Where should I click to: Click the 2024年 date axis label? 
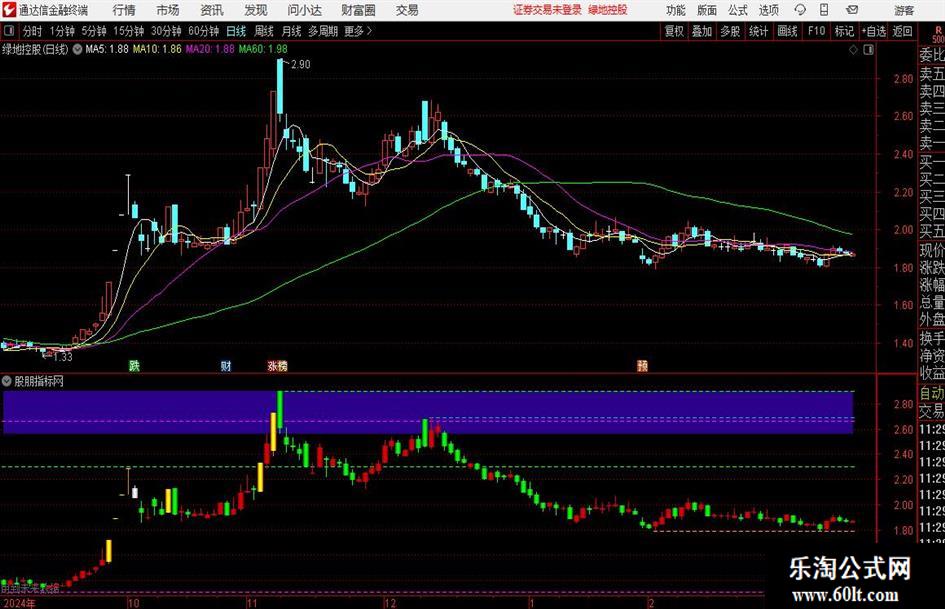tap(19, 603)
